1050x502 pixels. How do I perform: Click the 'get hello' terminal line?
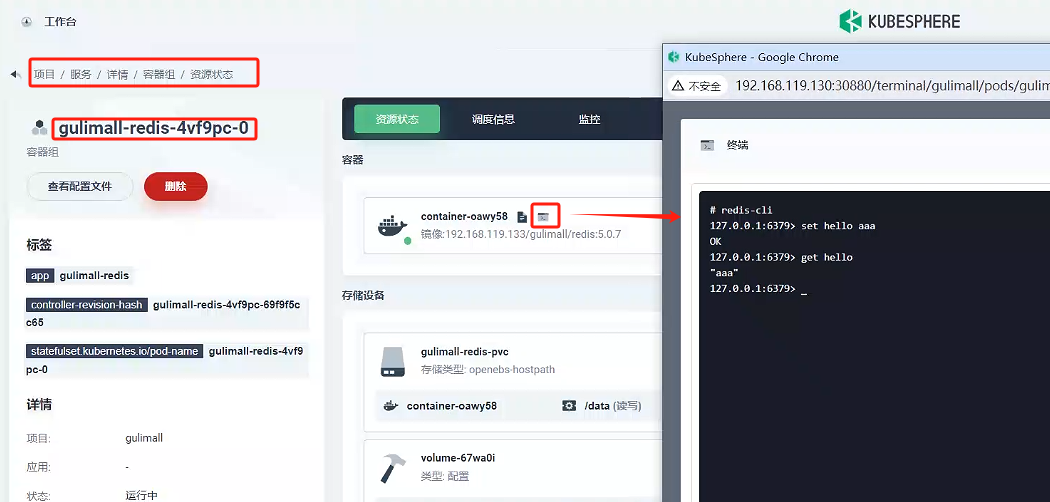click(781, 258)
